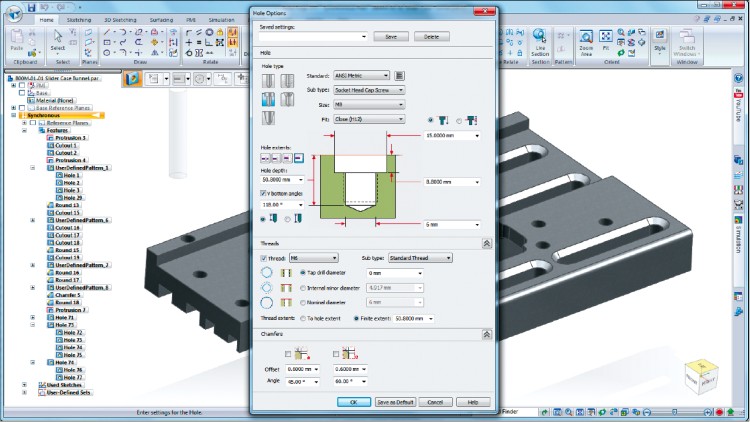Image resolution: width=750 pixels, height=422 pixels.
Task: Select the To hole extent radio button
Action: (304, 318)
